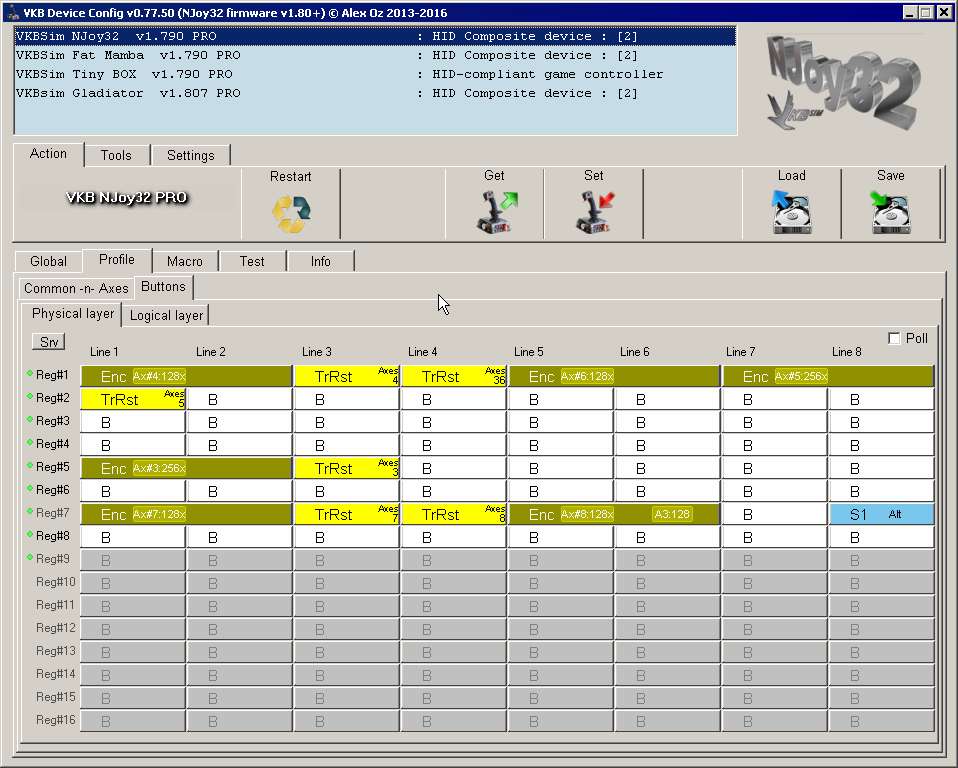This screenshot has height=768, width=958.
Task: Click Enc Ax#5:256x cell in Reg#1
Action: pyautogui.click(x=828, y=376)
